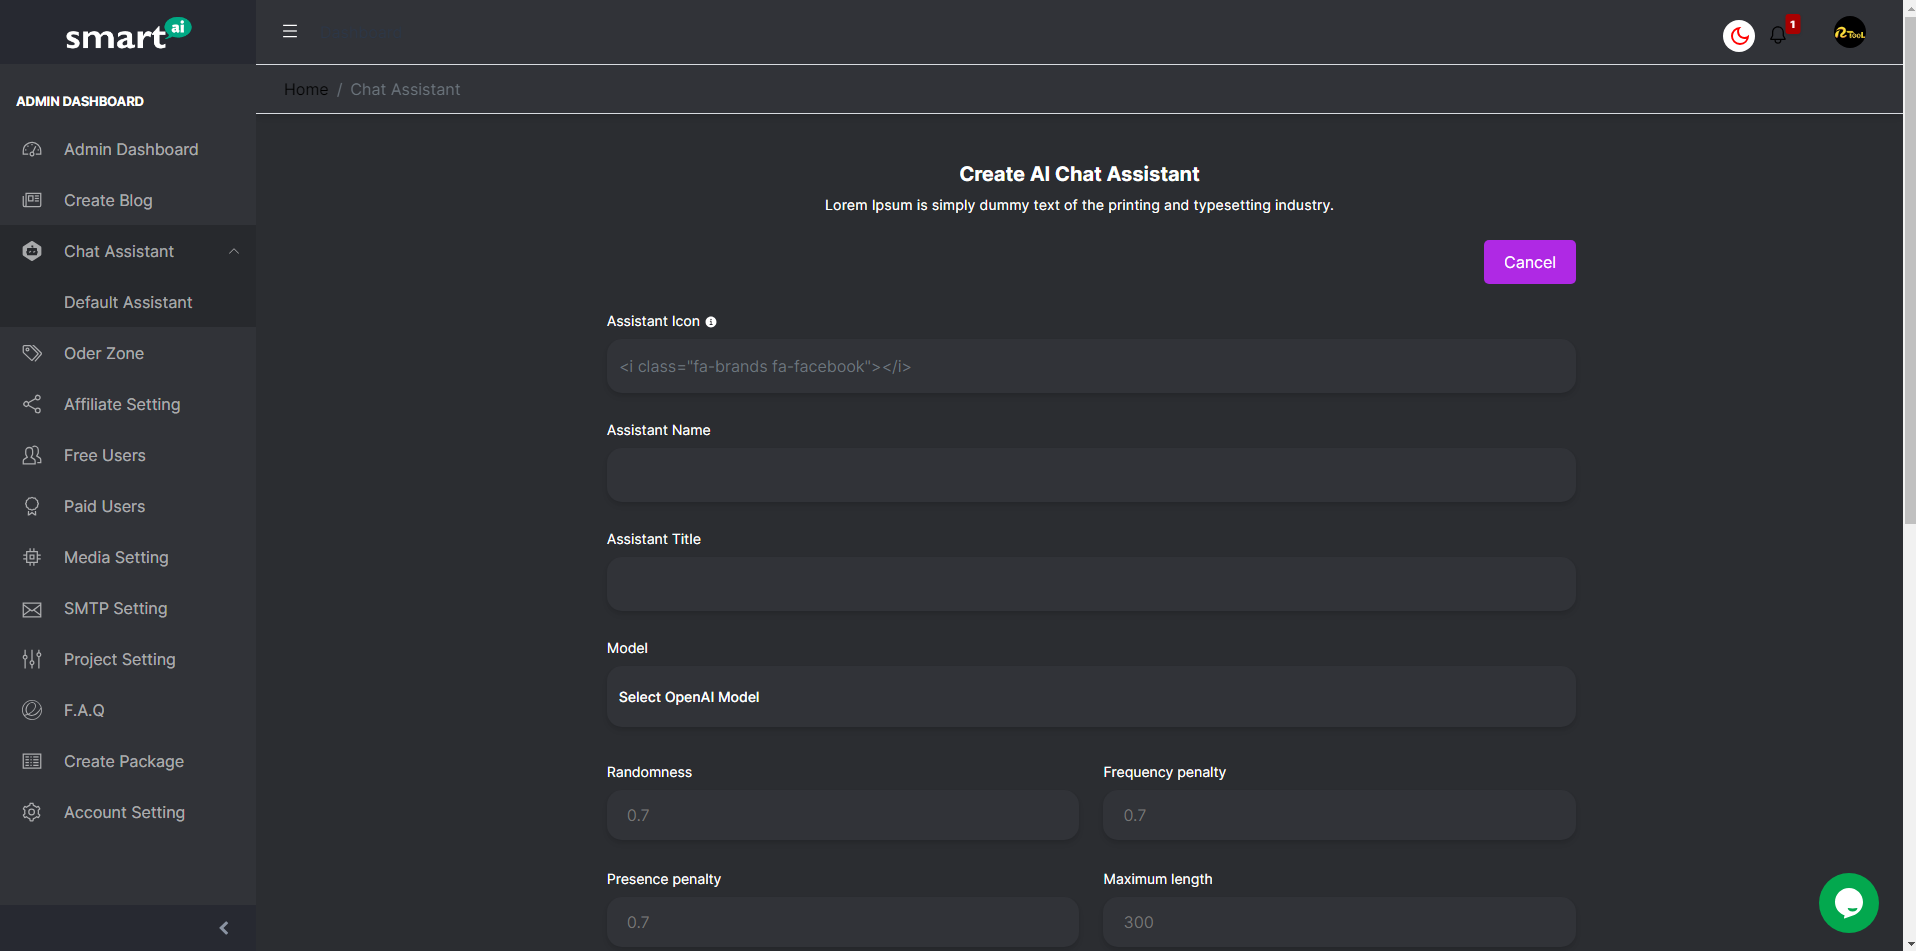Screen dimensions: 1916x951
Task: Open Project Setting in the sidebar
Action: click(120, 659)
